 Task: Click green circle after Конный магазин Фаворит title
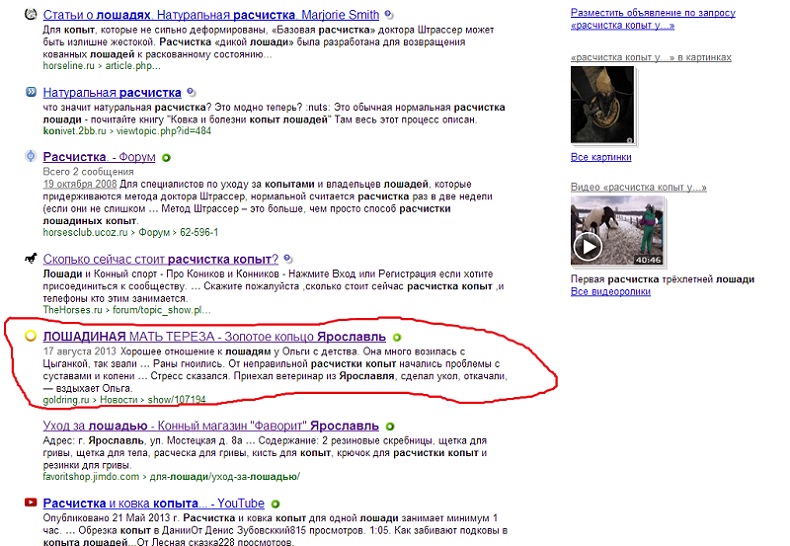(389, 425)
